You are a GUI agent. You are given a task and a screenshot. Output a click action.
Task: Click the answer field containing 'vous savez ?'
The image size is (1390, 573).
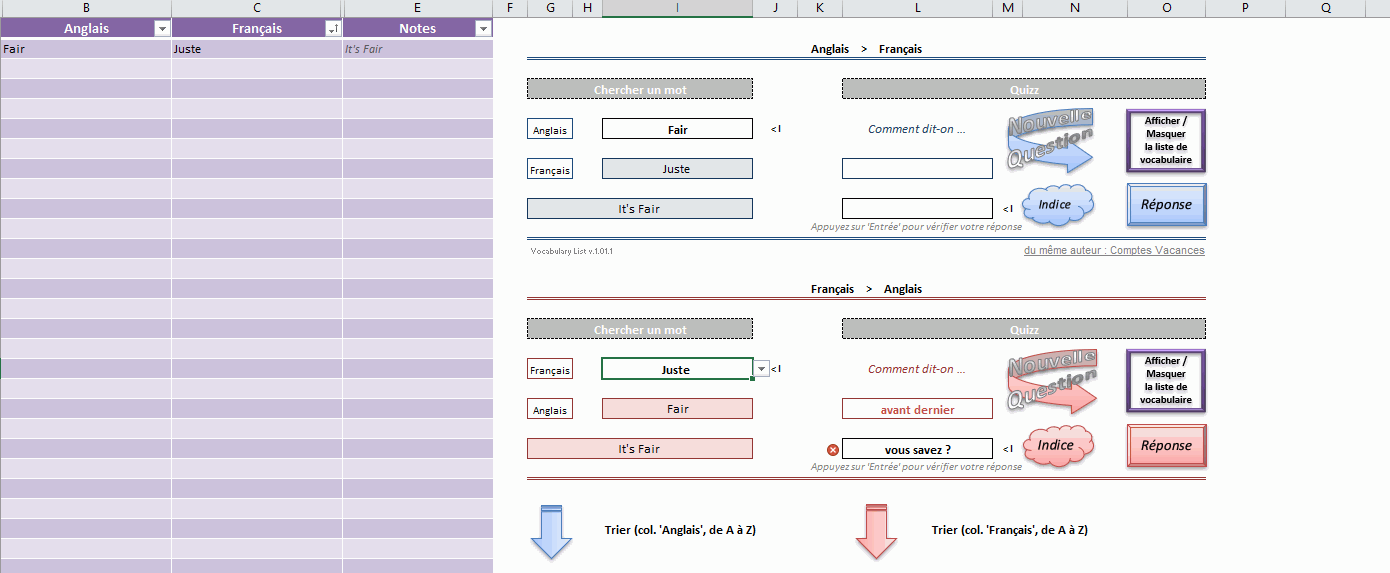[917, 450]
